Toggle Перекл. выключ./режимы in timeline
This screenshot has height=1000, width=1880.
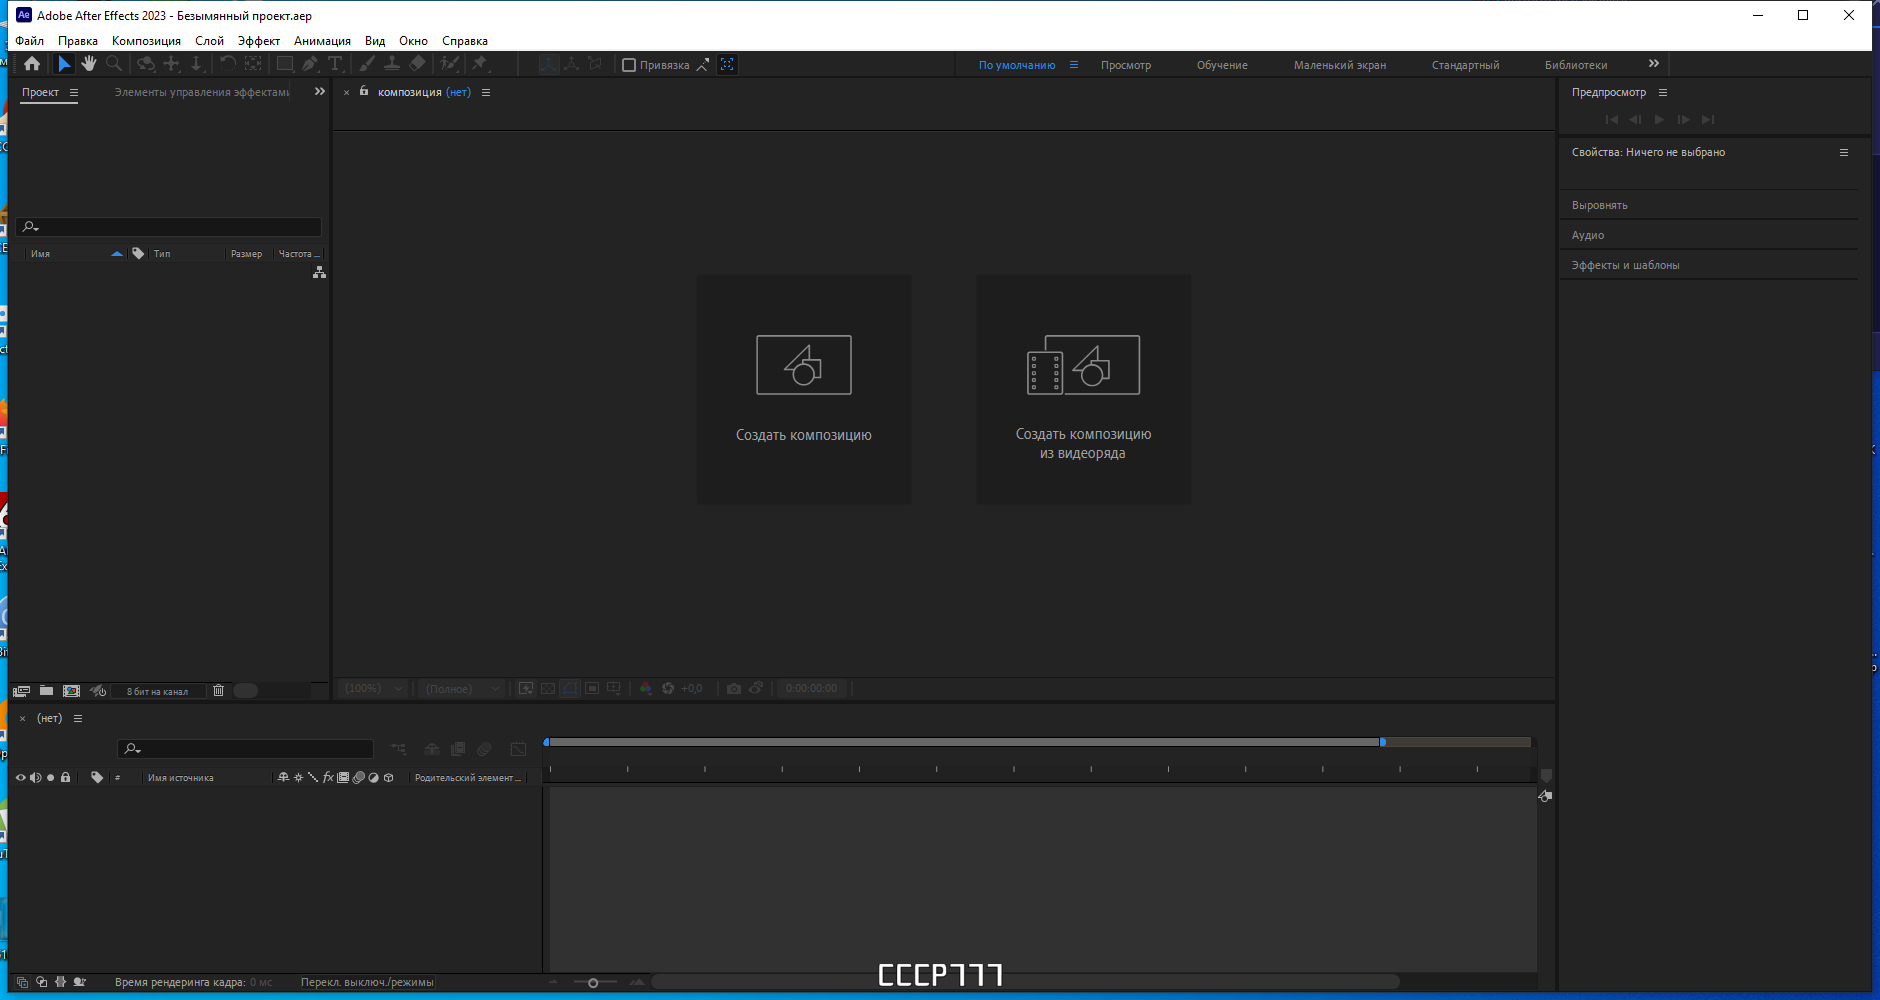click(367, 982)
